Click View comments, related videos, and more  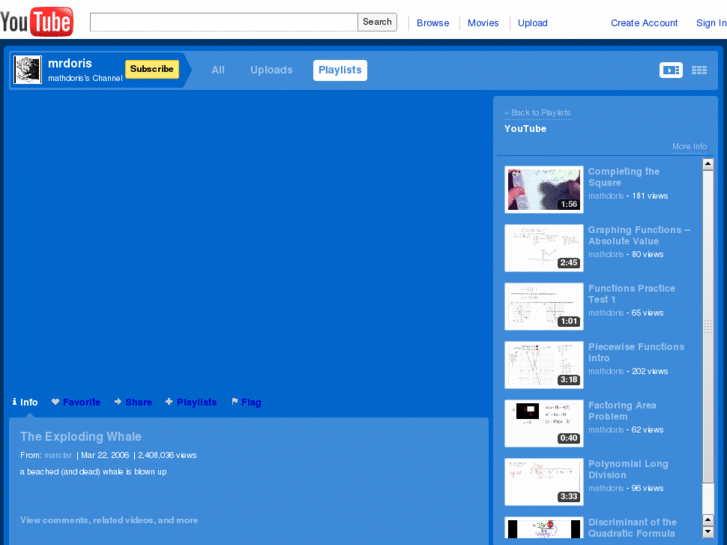tap(109, 520)
